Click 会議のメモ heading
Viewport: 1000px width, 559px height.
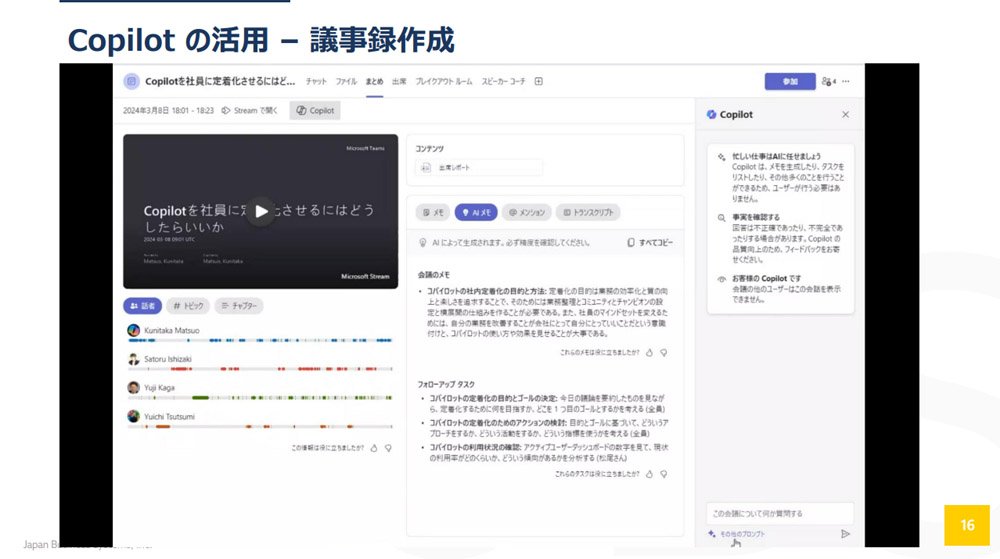[x=434, y=275]
